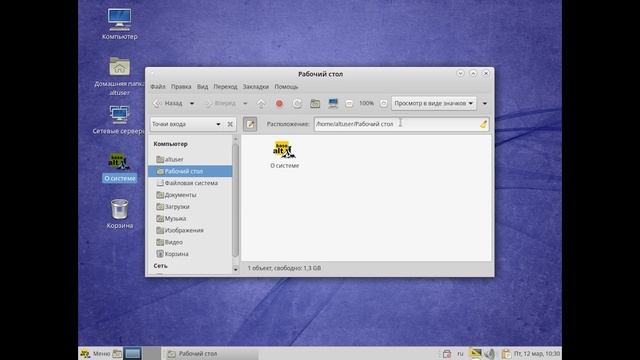The image size is (640, 360).
Task: Click the volume tray icon
Action: pos(490,353)
